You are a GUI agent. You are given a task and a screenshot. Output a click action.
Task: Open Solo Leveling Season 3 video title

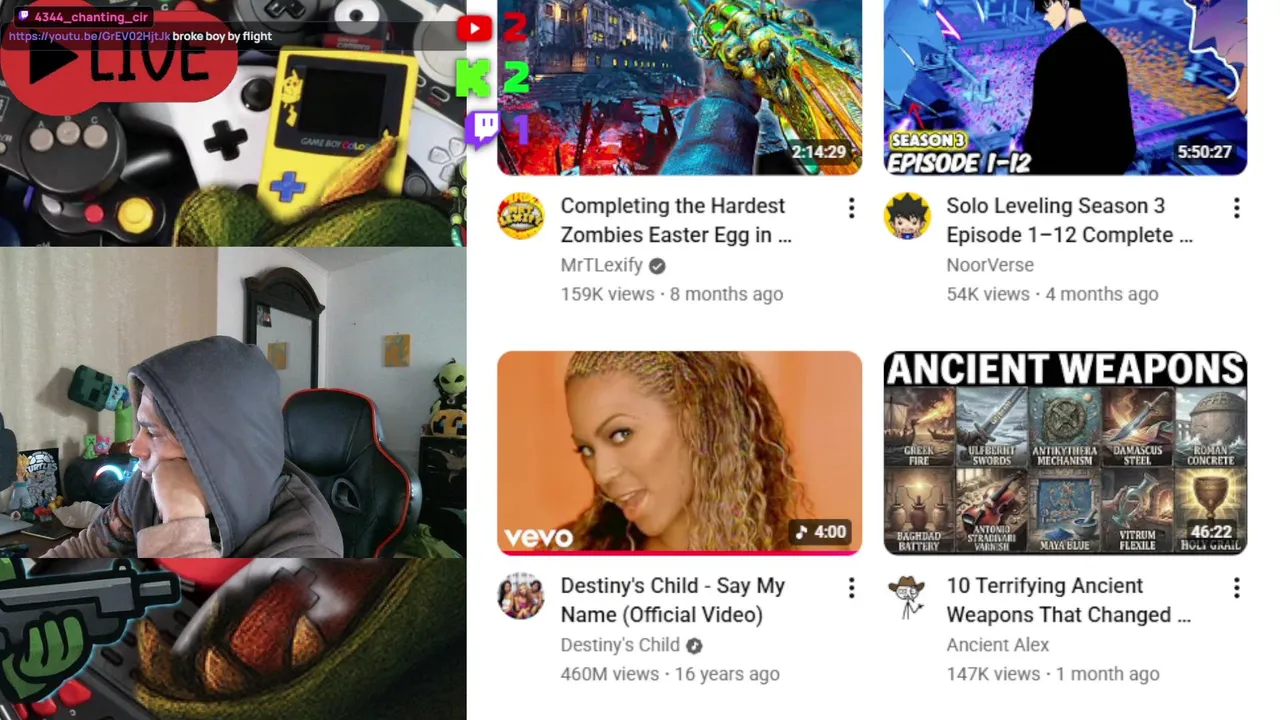coord(1070,220)
